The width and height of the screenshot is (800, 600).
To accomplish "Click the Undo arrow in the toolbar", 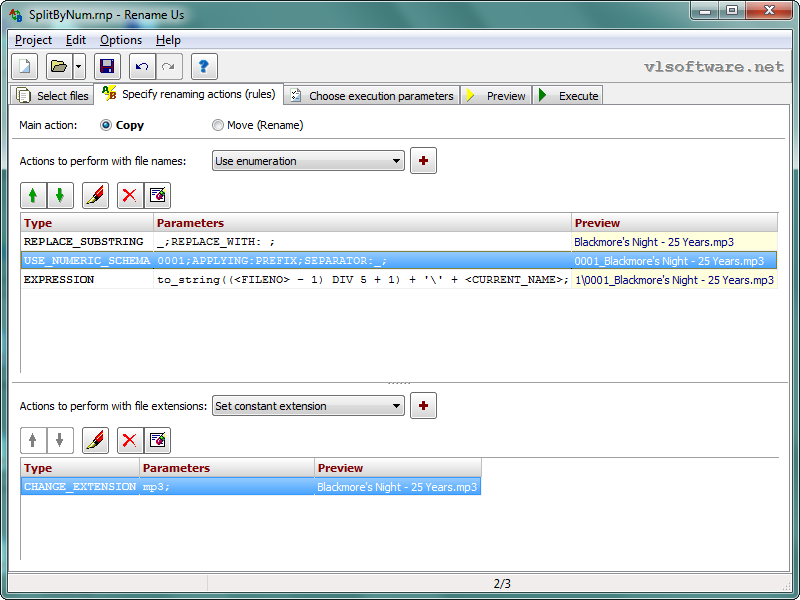I will tap(142, 67).
